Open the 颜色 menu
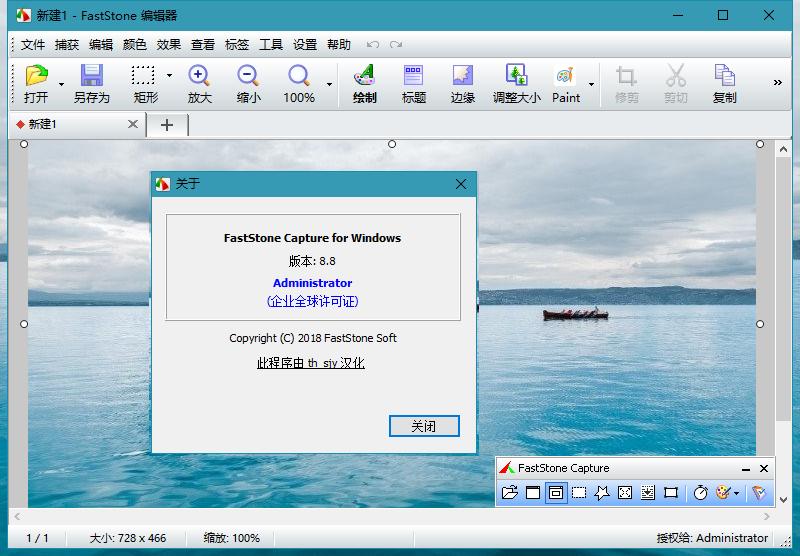Screen dimensions: 800x556 (135, 45)
